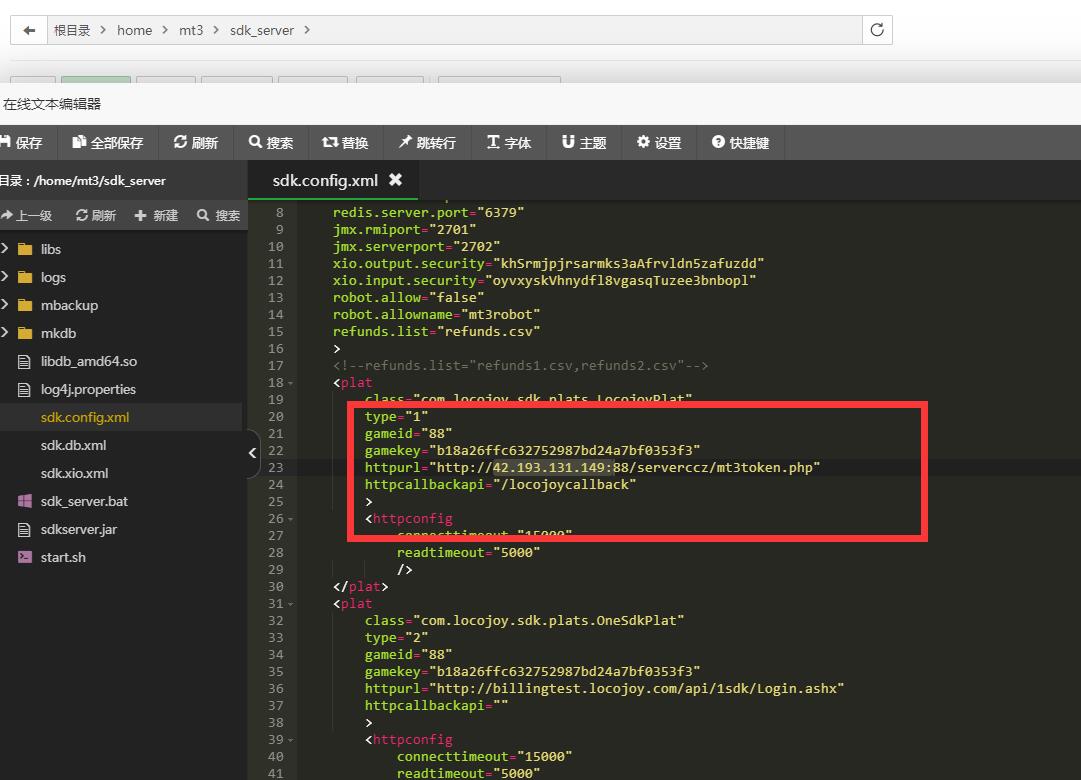Click 新建 to create new file
The height and width of the screenshot is (780, 1081).
pyautogui.click(x=156, y=215)
